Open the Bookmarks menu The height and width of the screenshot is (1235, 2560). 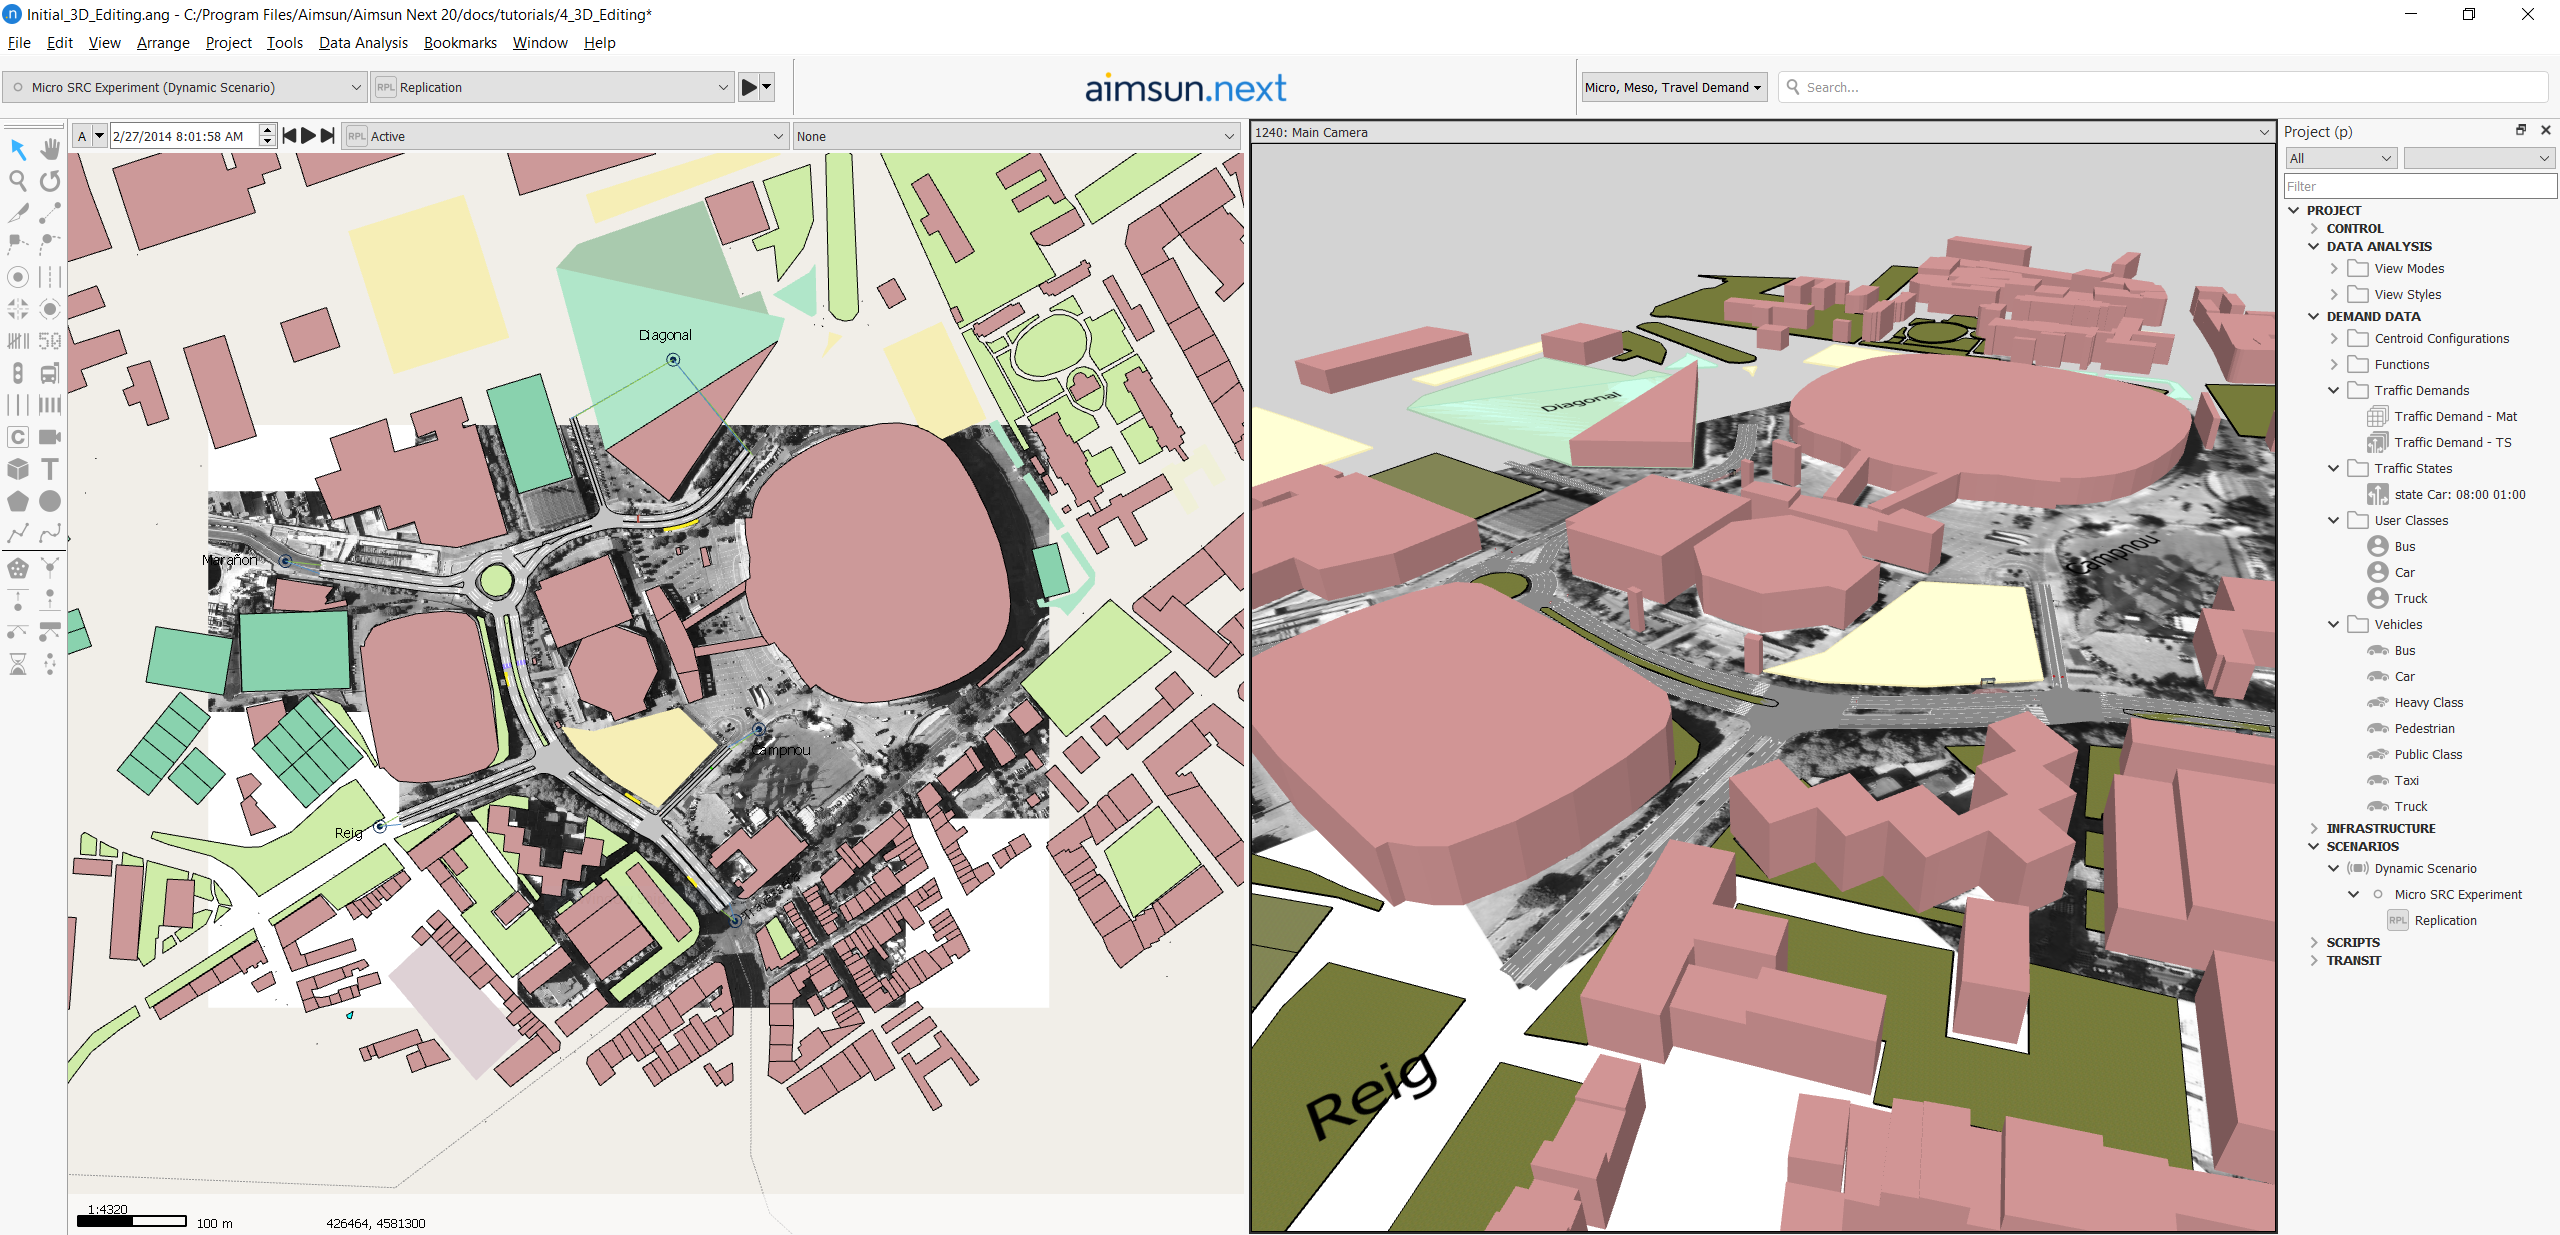pyautogui.click(x=460, y=43)
